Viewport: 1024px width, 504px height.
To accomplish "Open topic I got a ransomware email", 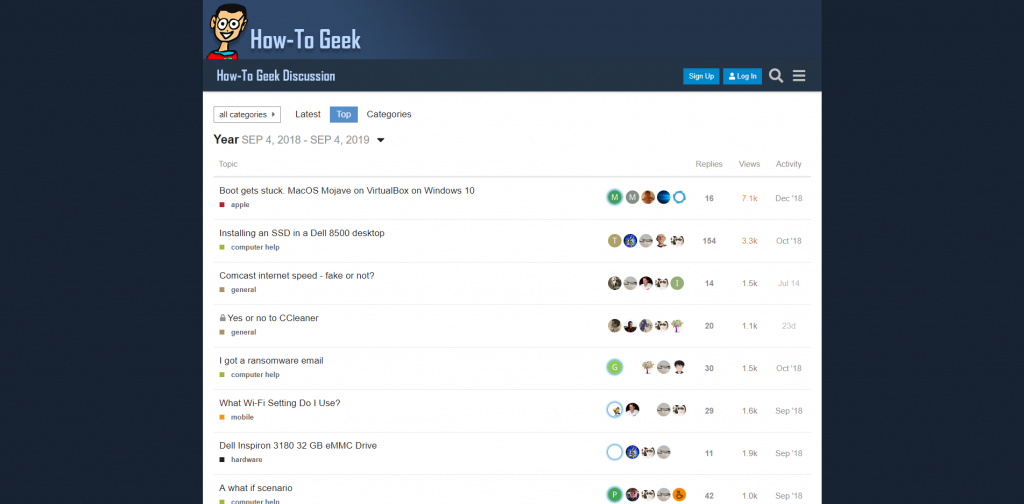I will 271,360.
